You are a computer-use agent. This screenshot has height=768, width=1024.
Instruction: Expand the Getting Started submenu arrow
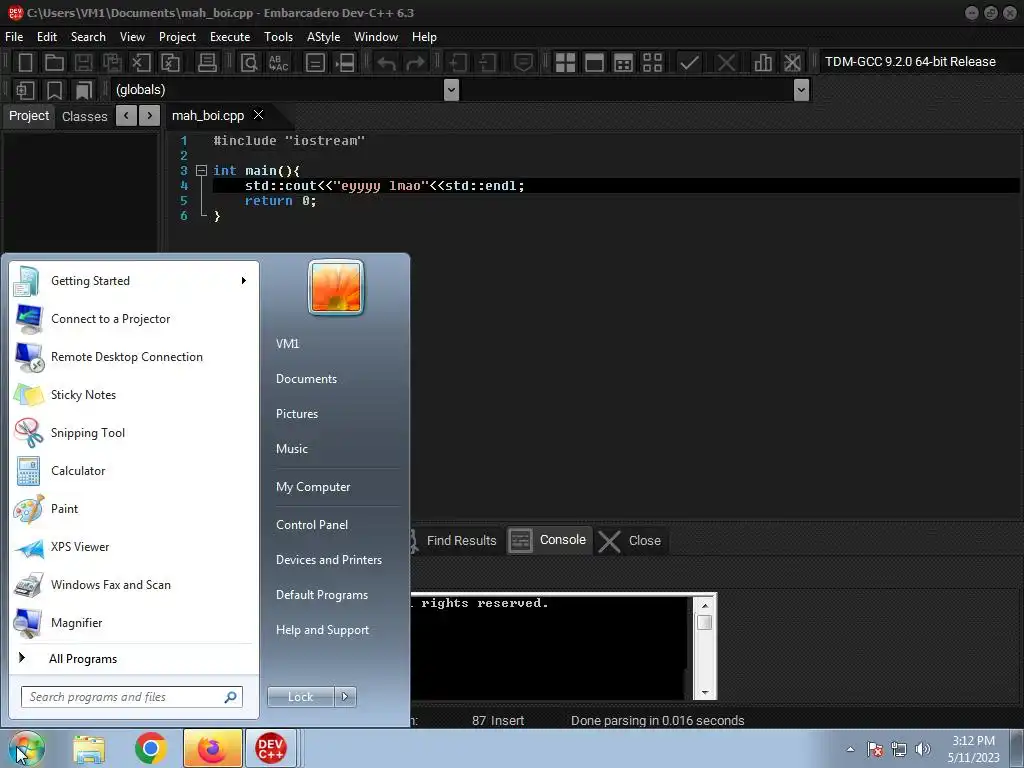pos(244,281)
